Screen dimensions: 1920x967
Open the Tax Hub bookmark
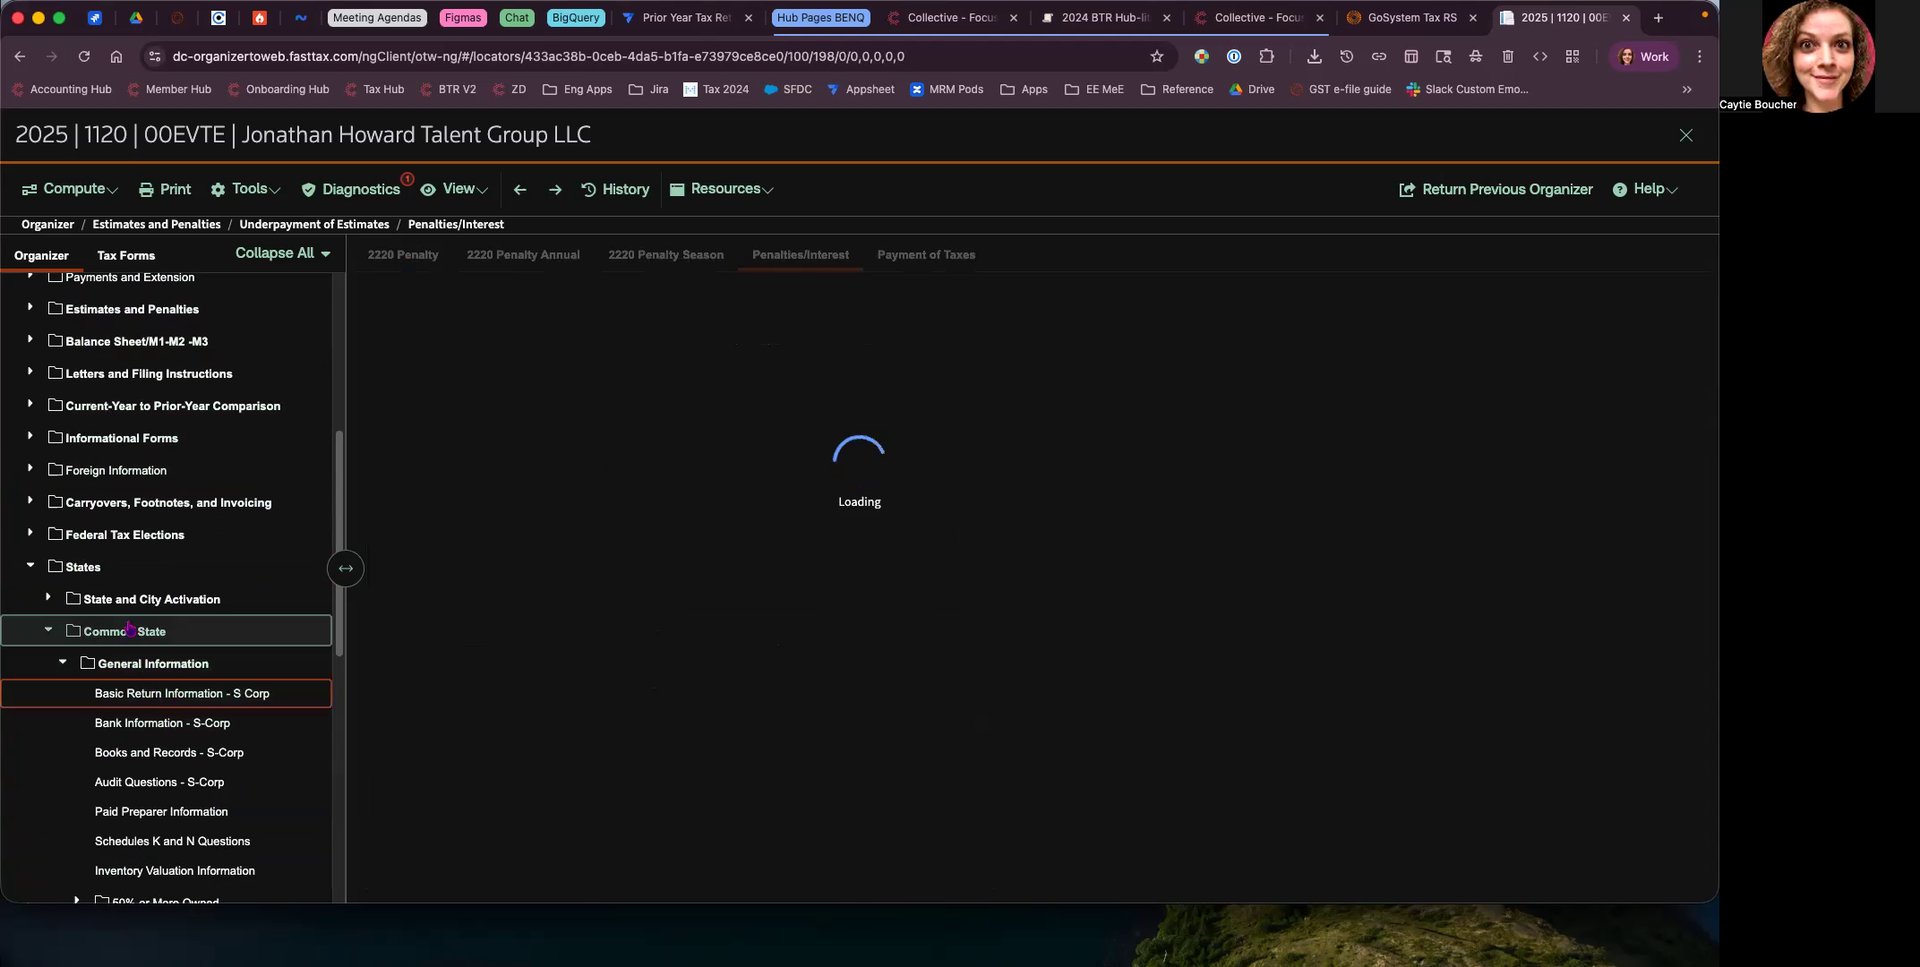point(374,90)
